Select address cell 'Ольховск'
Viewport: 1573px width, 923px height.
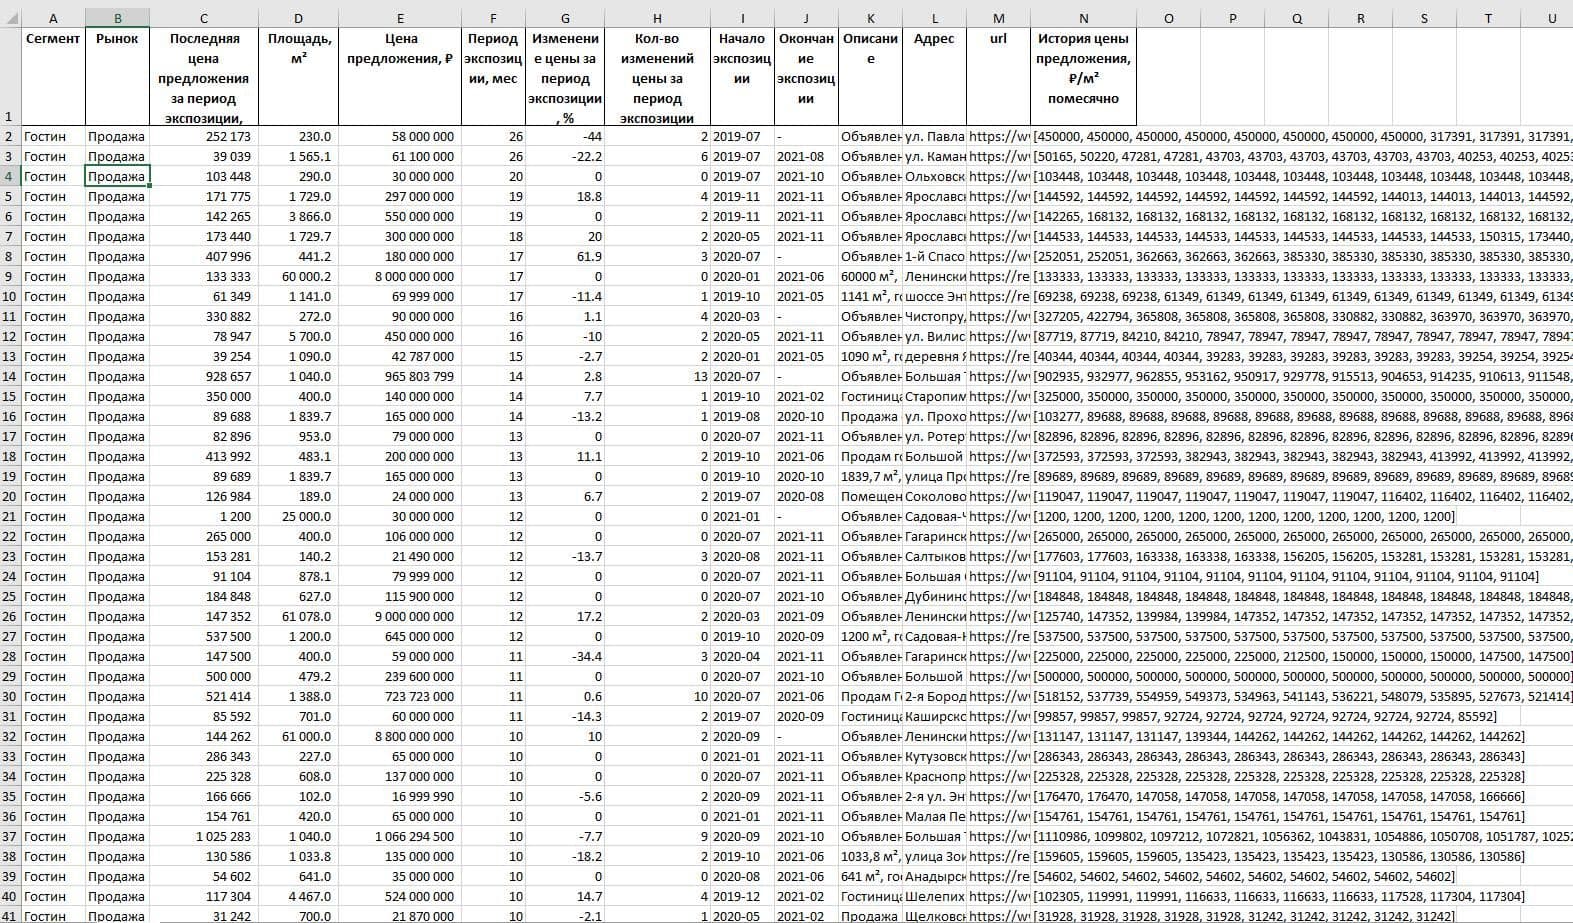coord(934,176)
